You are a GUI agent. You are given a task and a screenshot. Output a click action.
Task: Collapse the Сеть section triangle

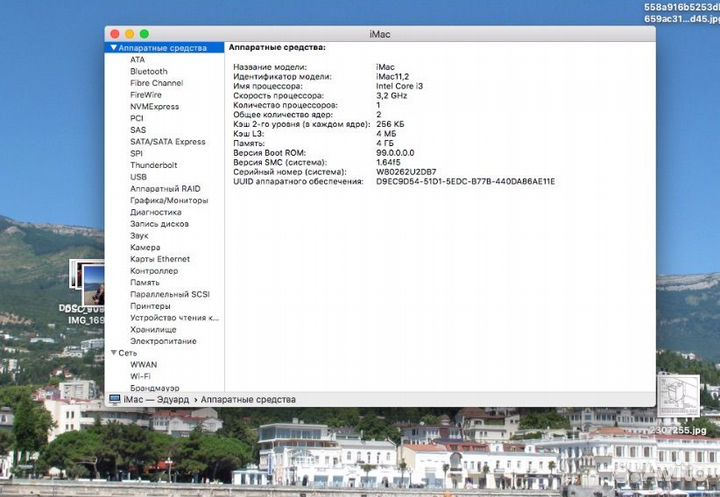pyautogui.click(x=113, y=353)
